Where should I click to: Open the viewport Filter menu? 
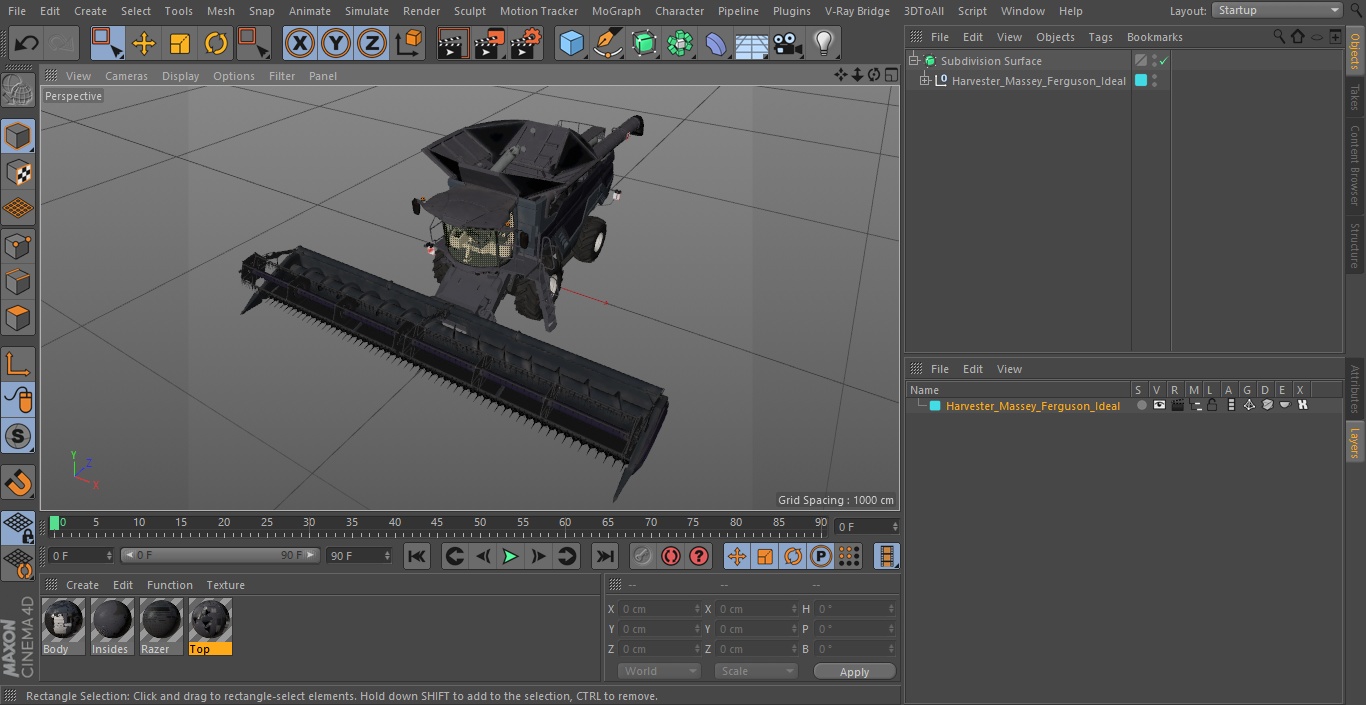click(282, 76)
